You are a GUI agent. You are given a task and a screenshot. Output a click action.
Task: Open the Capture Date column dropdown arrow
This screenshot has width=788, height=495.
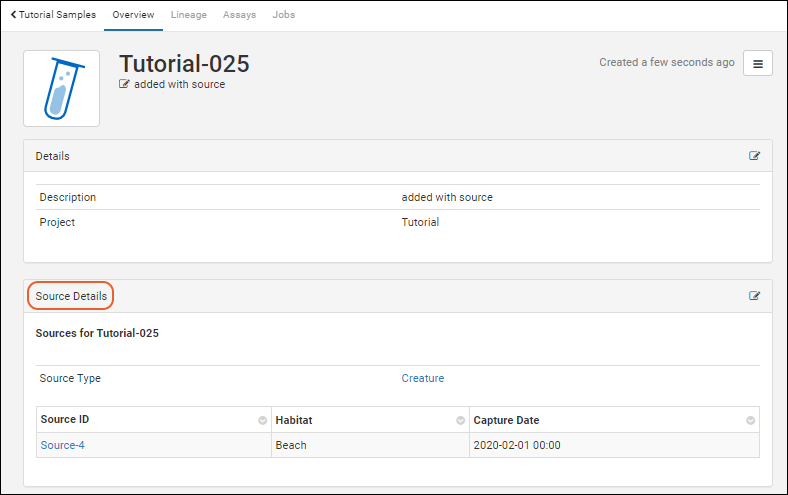pyautogui.click(x=750, y=420)
